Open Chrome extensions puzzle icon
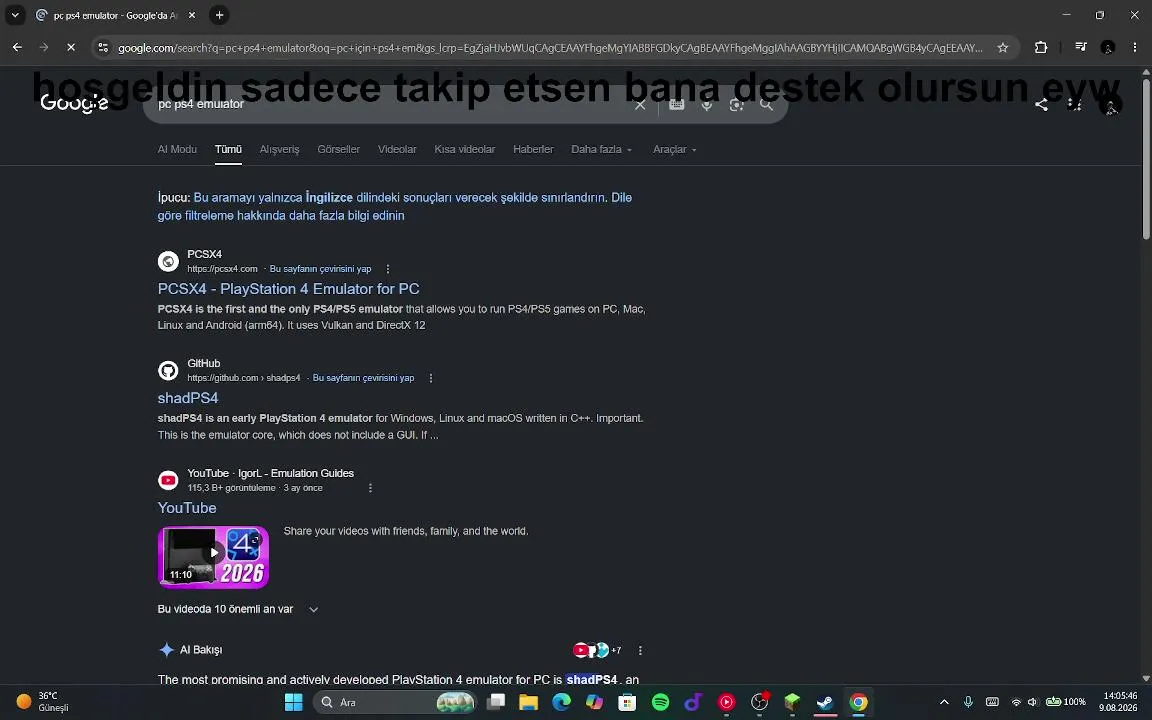 (x=1041, y=48)
